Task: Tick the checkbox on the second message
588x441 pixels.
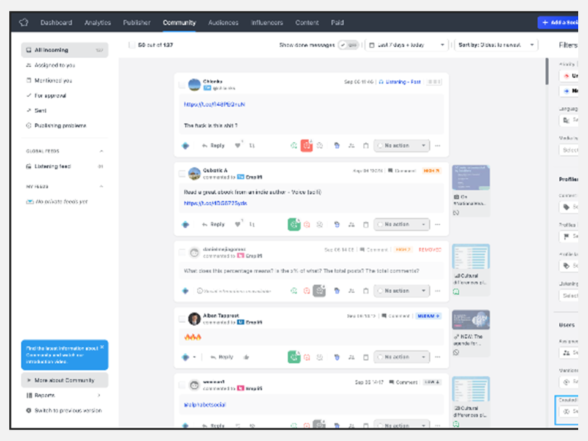Action: [182, 174]
